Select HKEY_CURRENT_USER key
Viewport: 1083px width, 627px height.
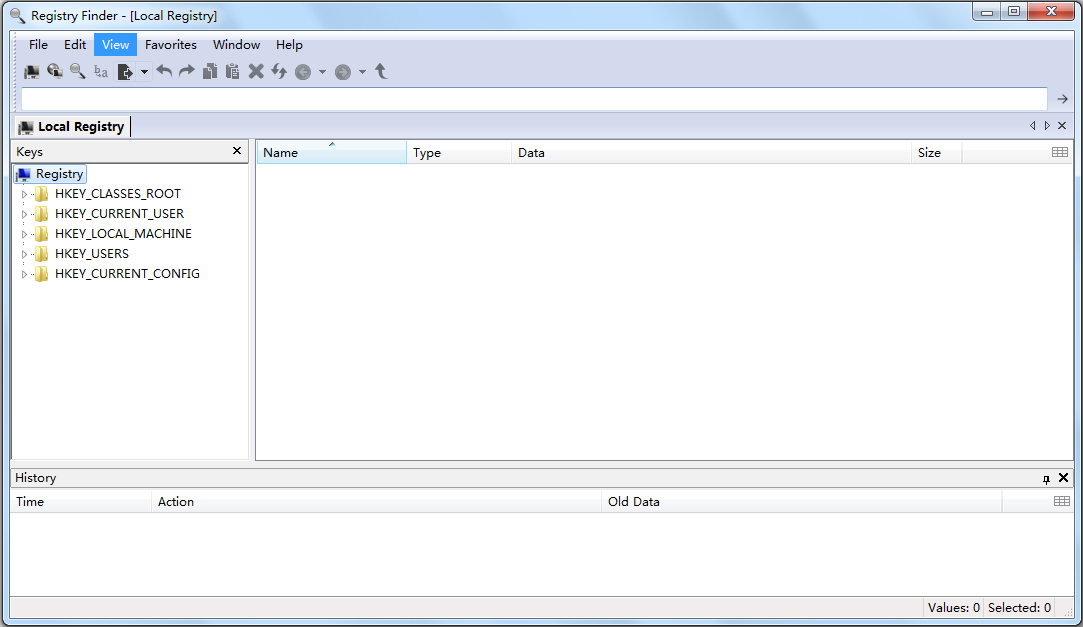pos(119,214)
